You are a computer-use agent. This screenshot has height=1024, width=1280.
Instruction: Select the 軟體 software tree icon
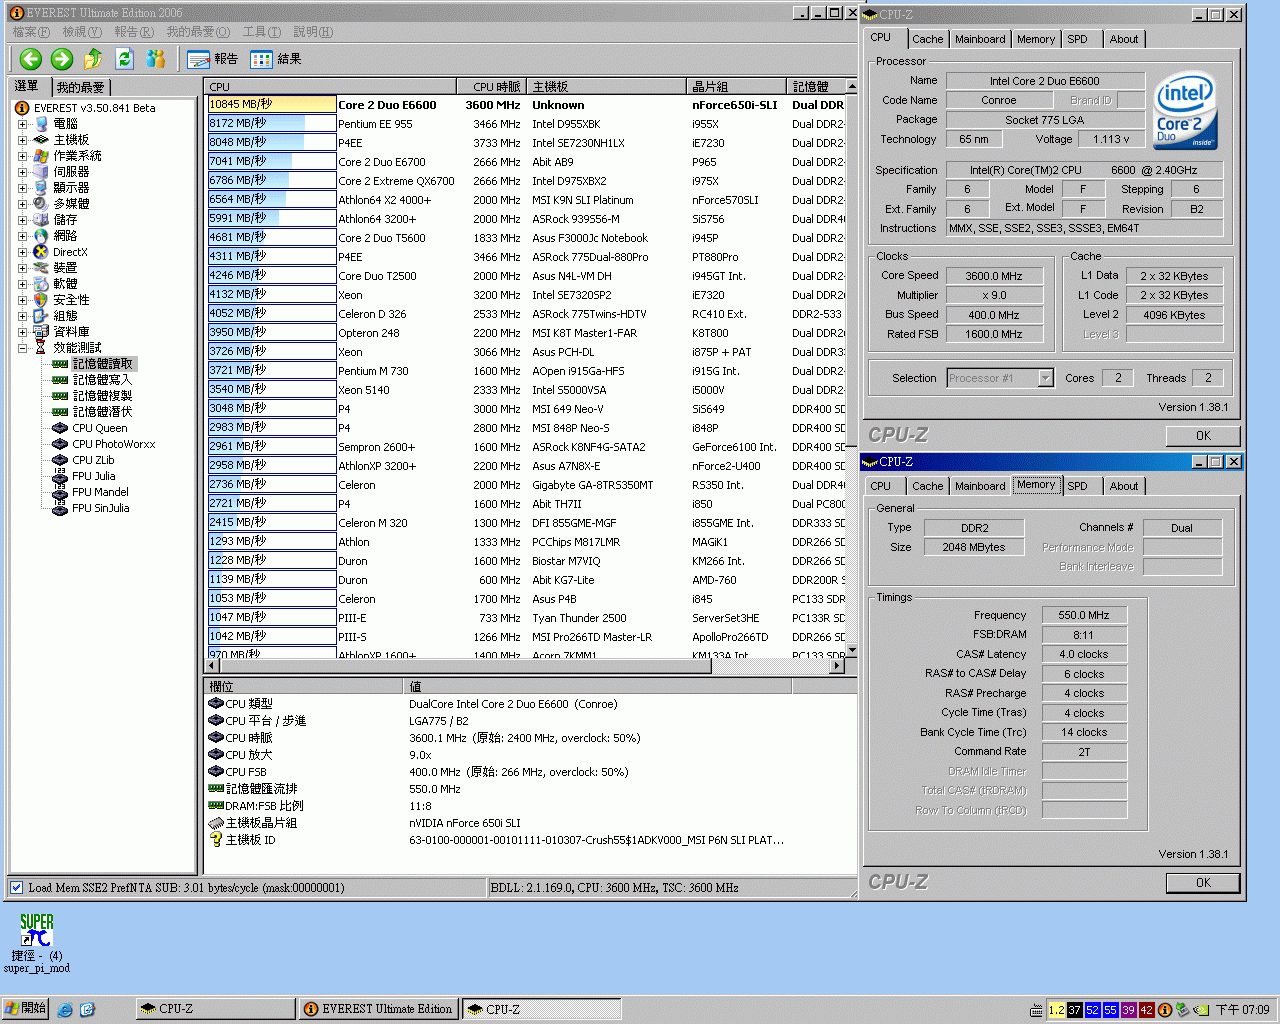[41, 284]
